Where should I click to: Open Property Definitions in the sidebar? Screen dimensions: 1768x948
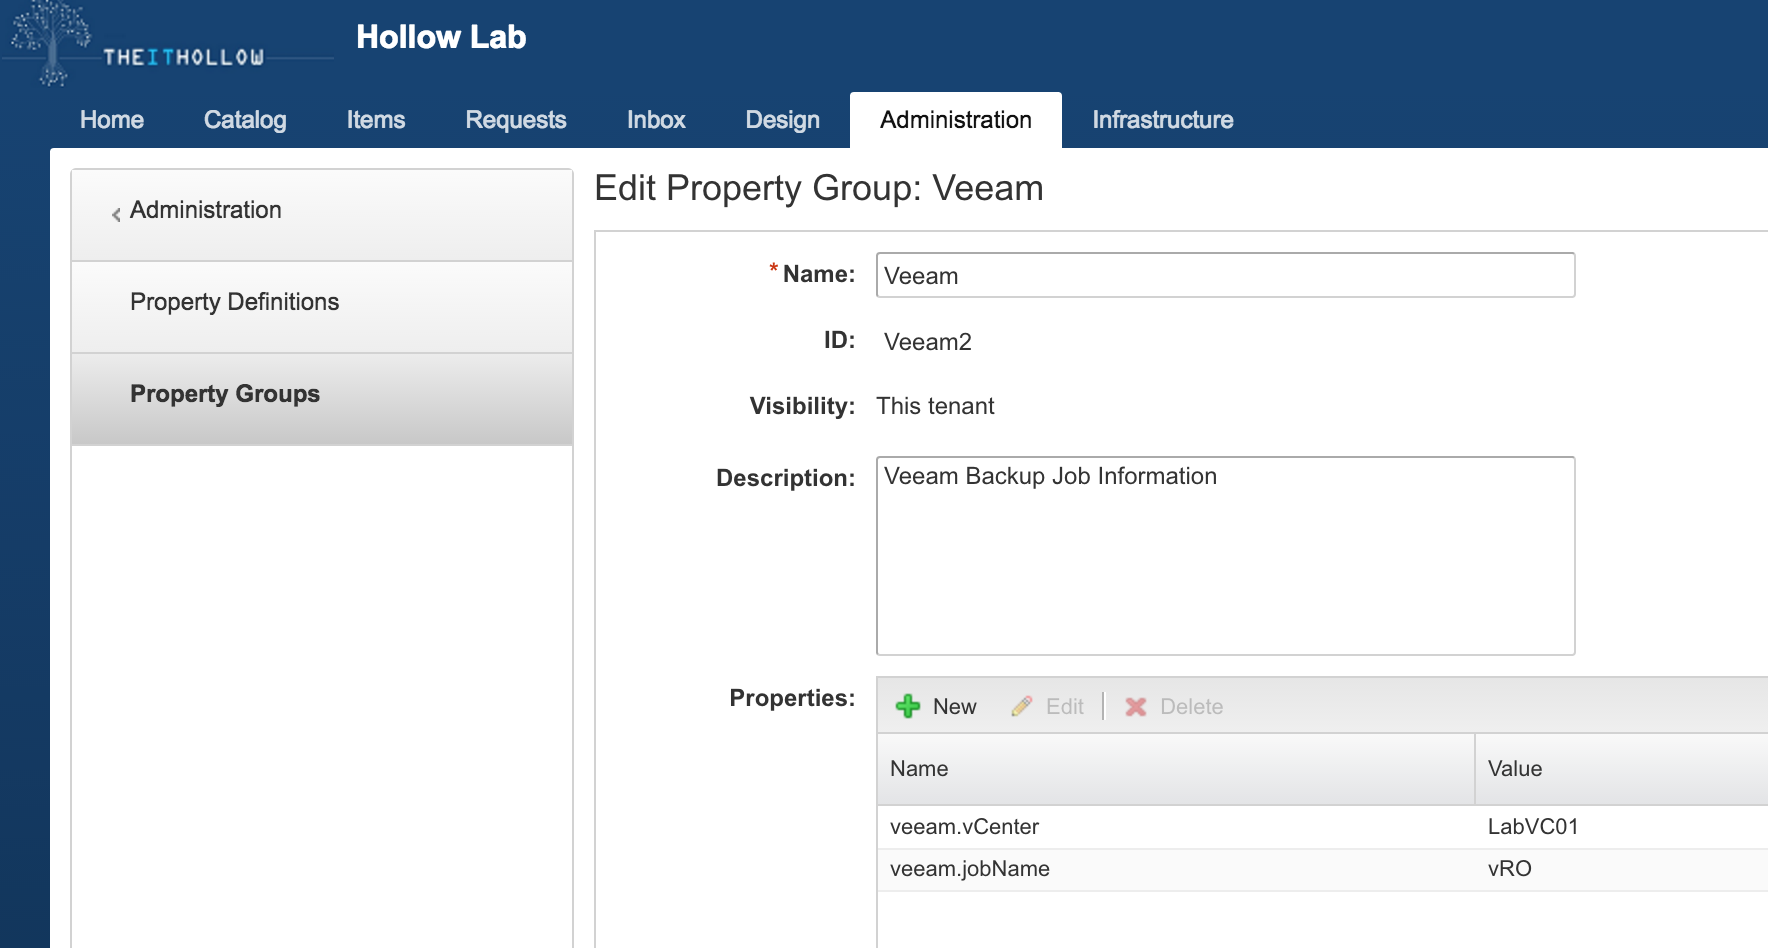[235, 302]
